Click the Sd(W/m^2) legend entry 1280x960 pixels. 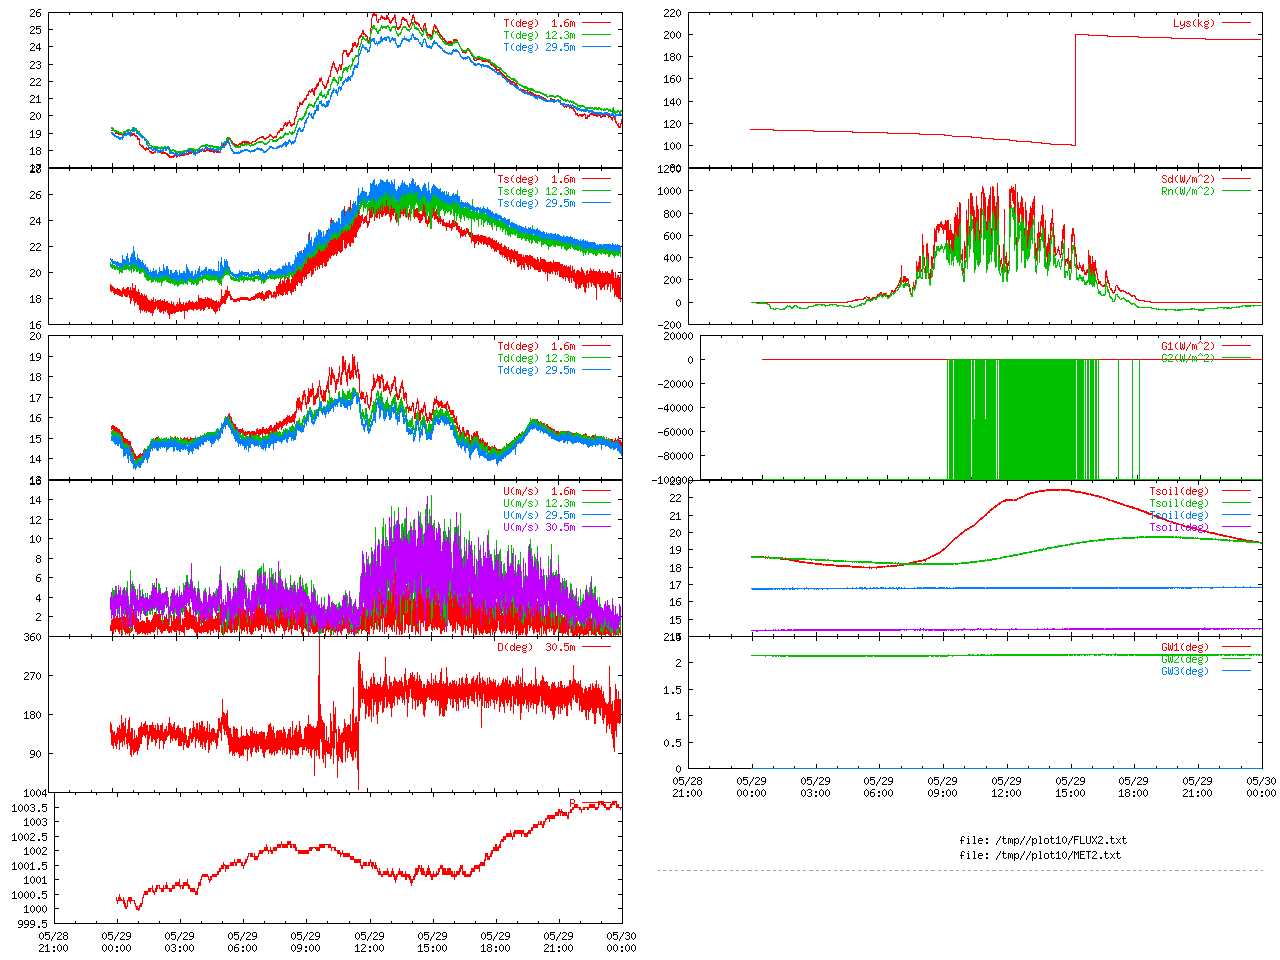coord(1187,179)
